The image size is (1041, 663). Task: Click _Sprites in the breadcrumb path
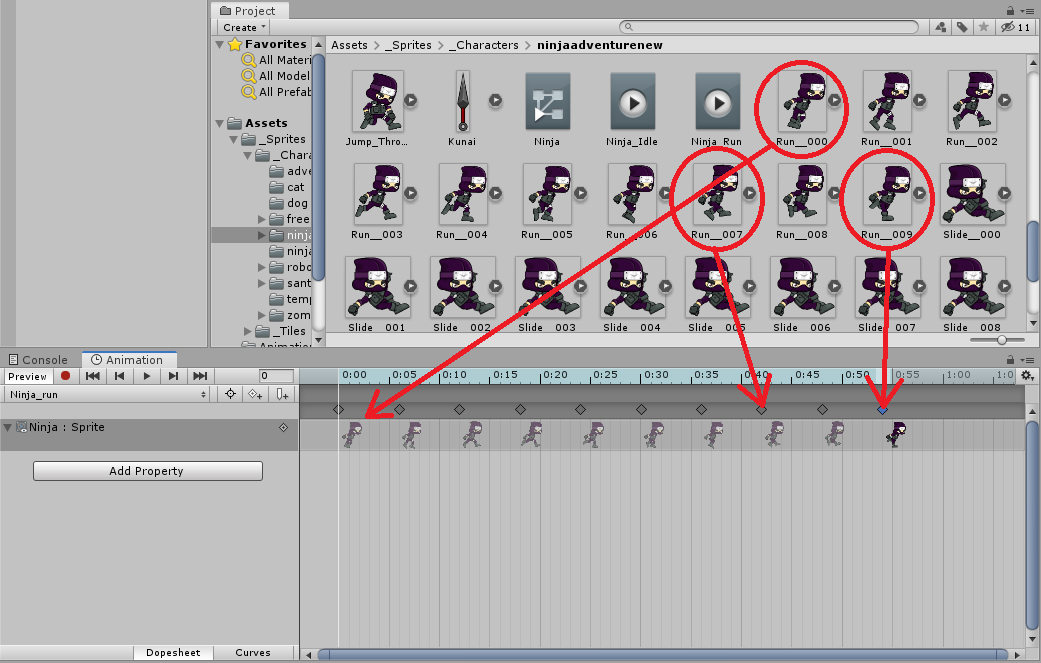pyautogui.click(x=408, y=45)
